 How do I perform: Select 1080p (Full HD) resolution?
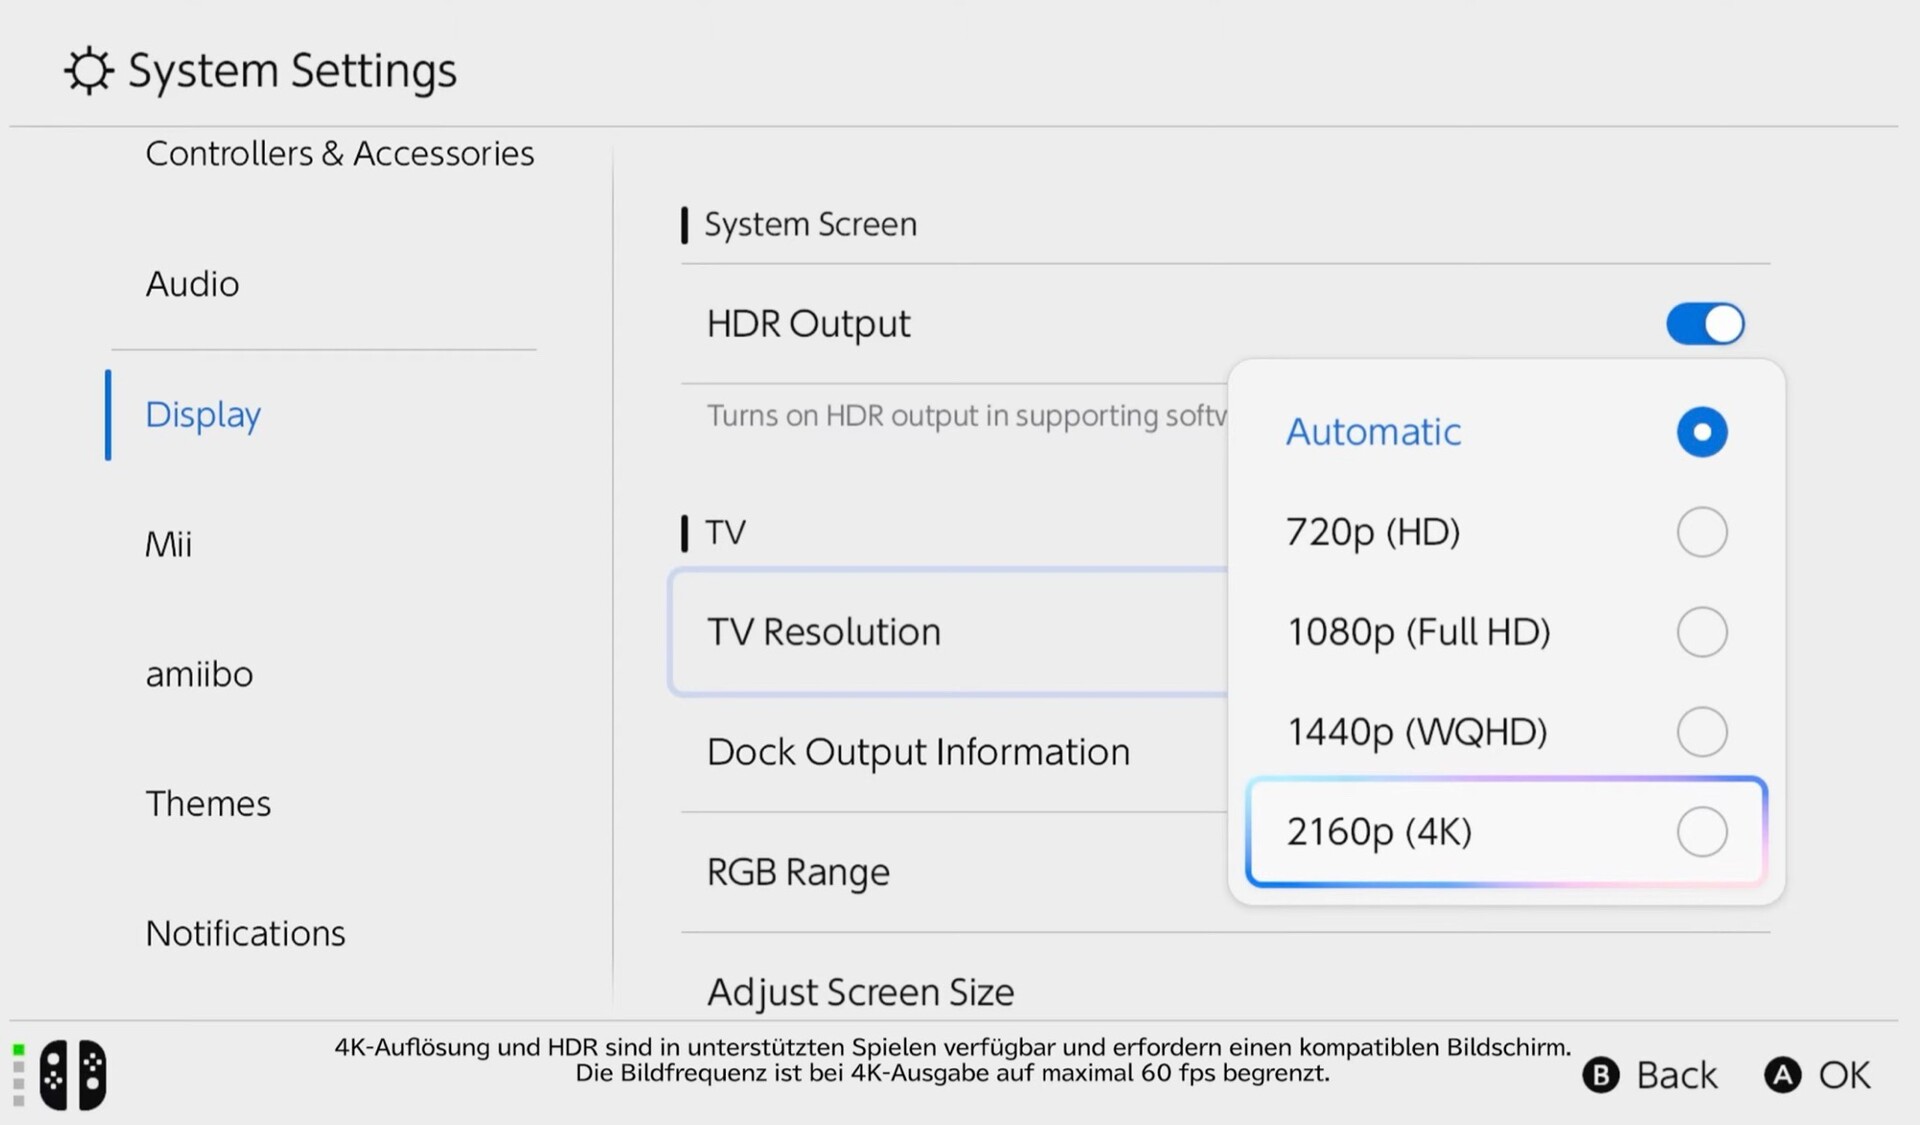coord(1701,632)
